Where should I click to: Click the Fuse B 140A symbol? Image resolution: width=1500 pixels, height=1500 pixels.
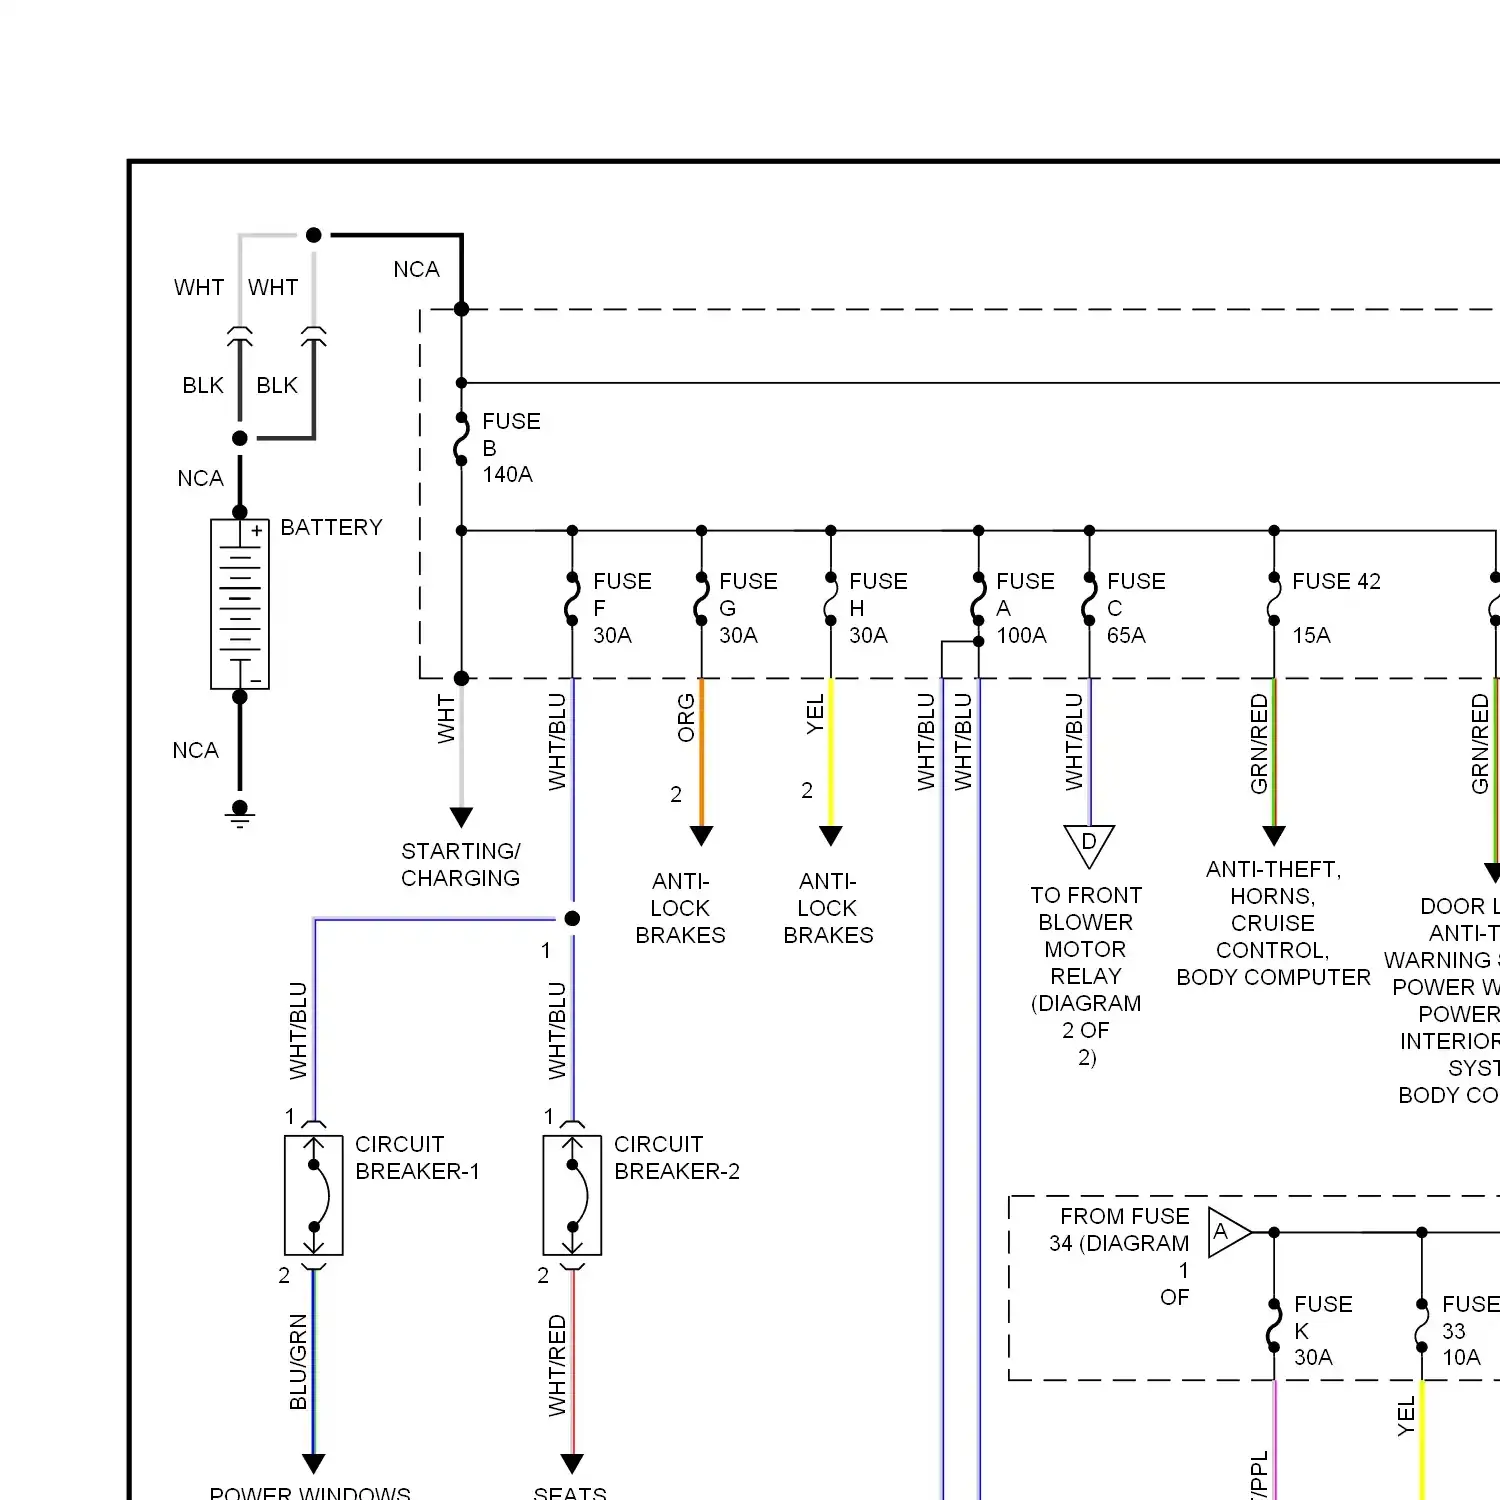tap(461, 440)
